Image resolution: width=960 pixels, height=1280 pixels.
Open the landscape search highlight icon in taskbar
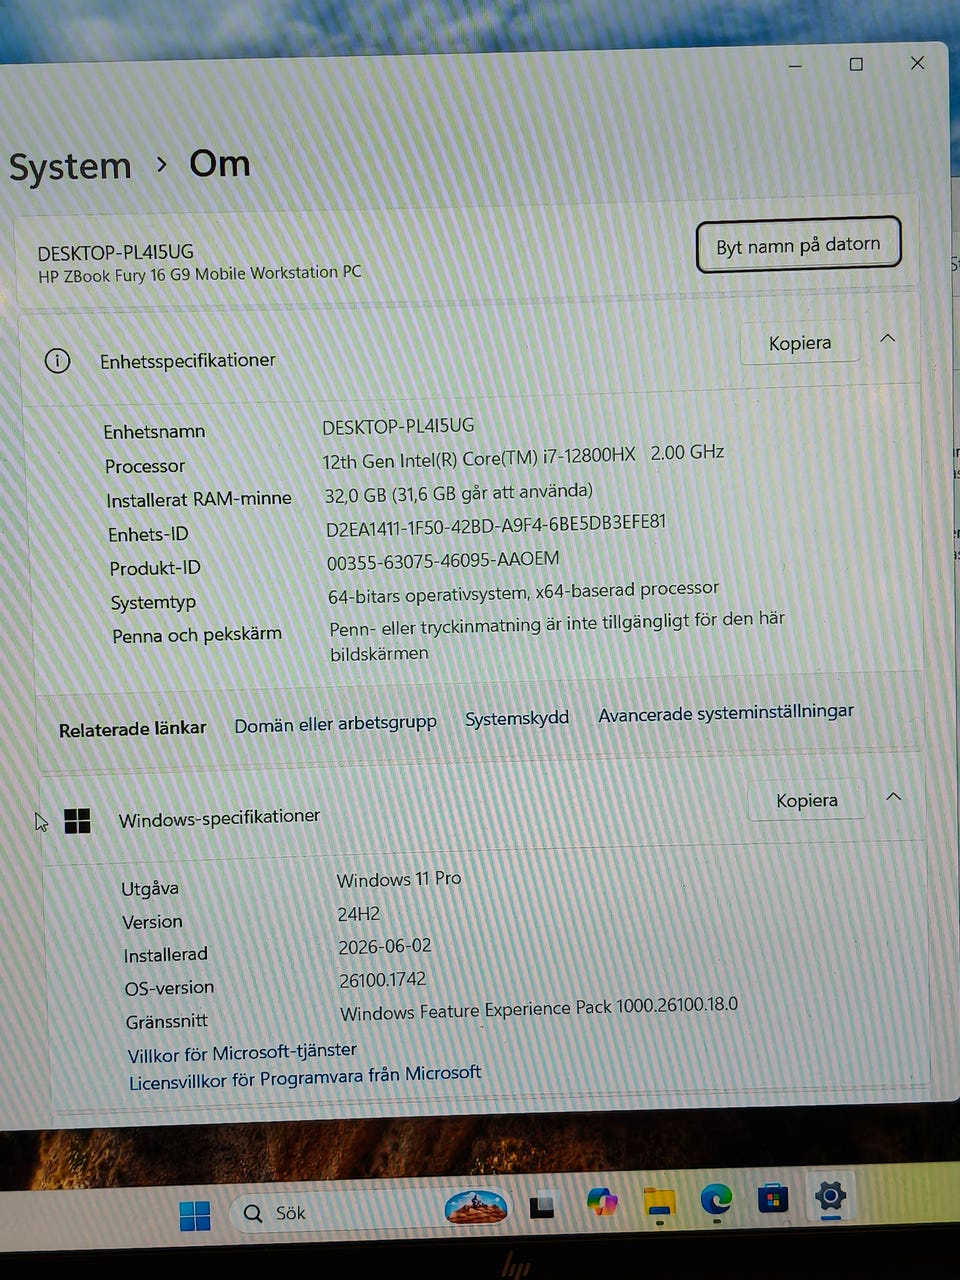click(x=476, y=1207)
